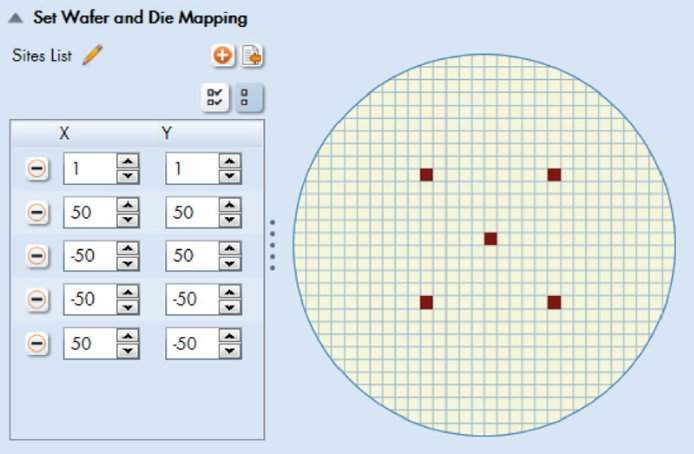Increase Y value in row -50, -50
The height and width of the screenshot is (454, 694).
(x=230, y=292)
